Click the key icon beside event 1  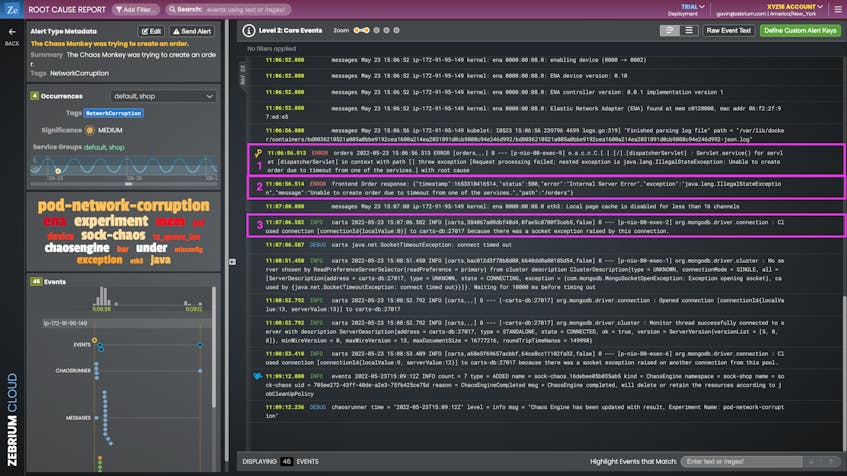coord(257,154)
